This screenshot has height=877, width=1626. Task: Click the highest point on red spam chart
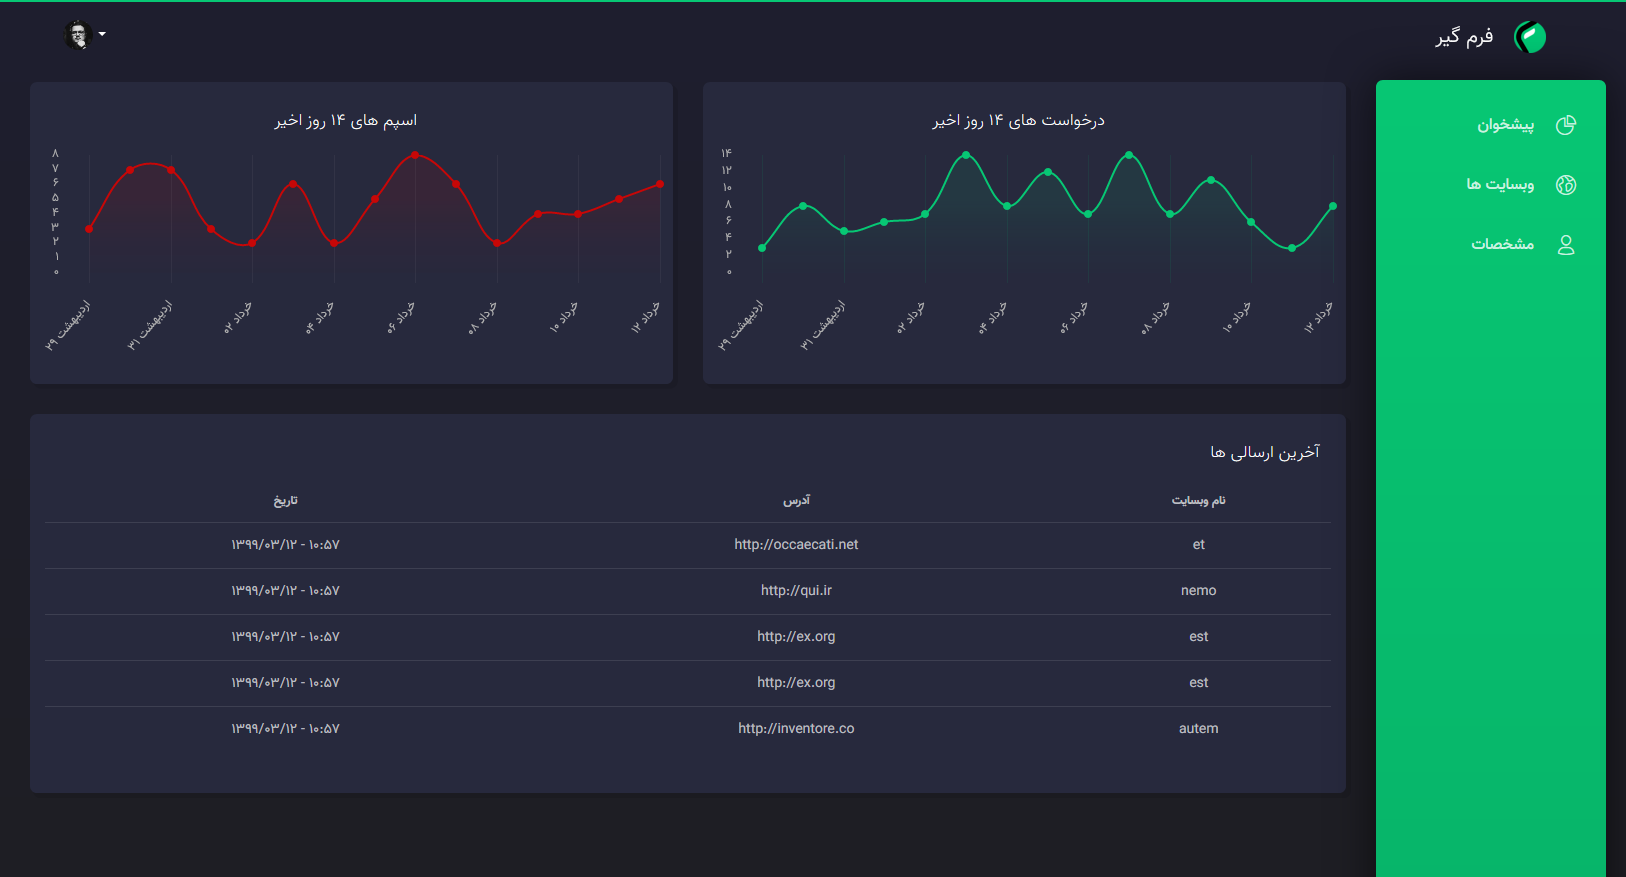click(415, 155)
